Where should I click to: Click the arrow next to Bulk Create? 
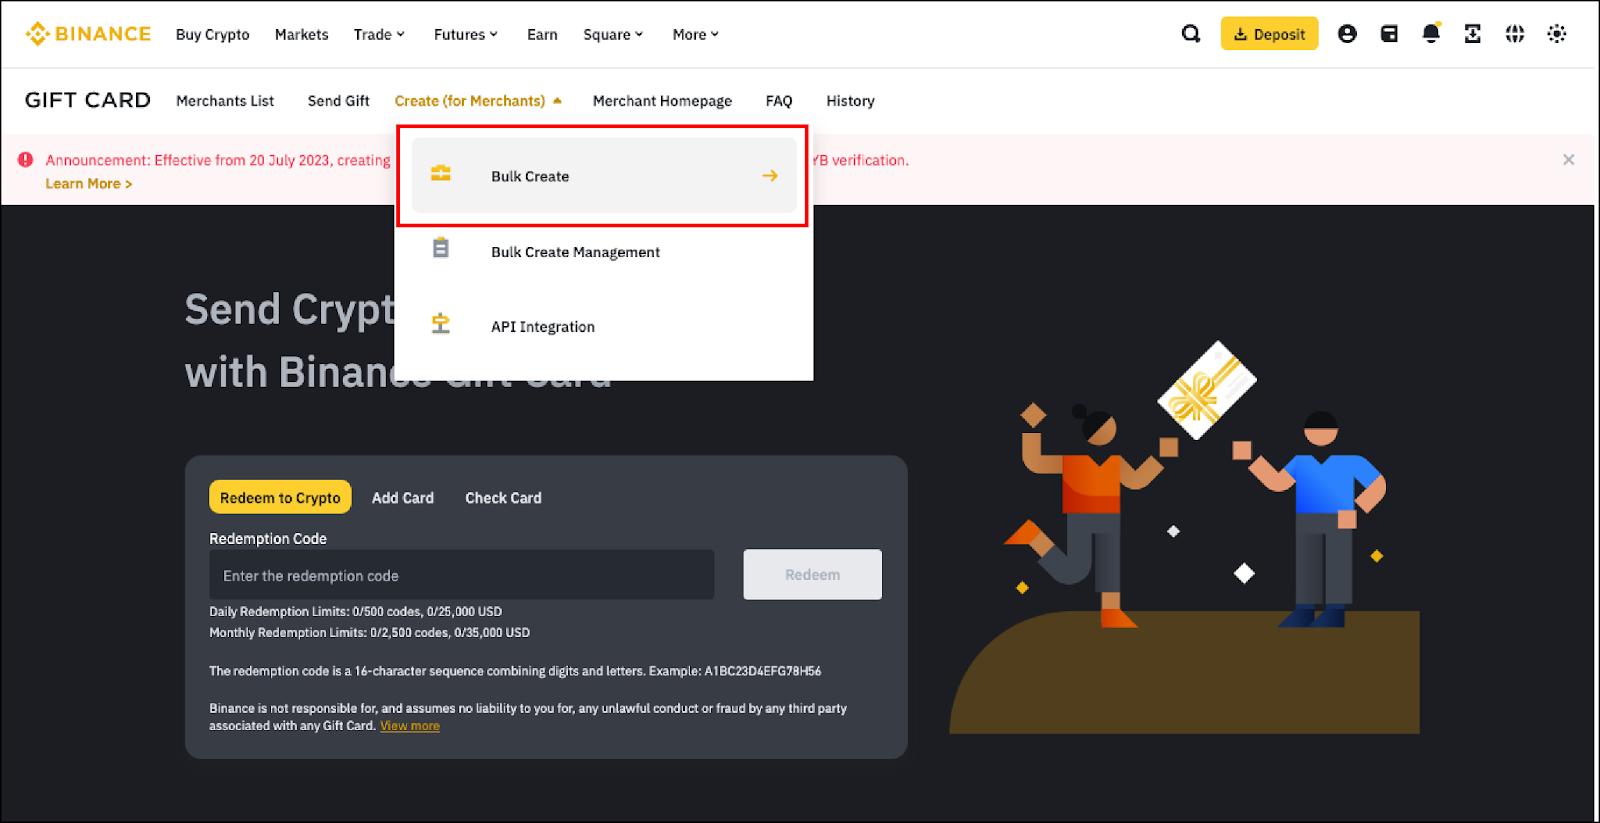coord(769,176)
